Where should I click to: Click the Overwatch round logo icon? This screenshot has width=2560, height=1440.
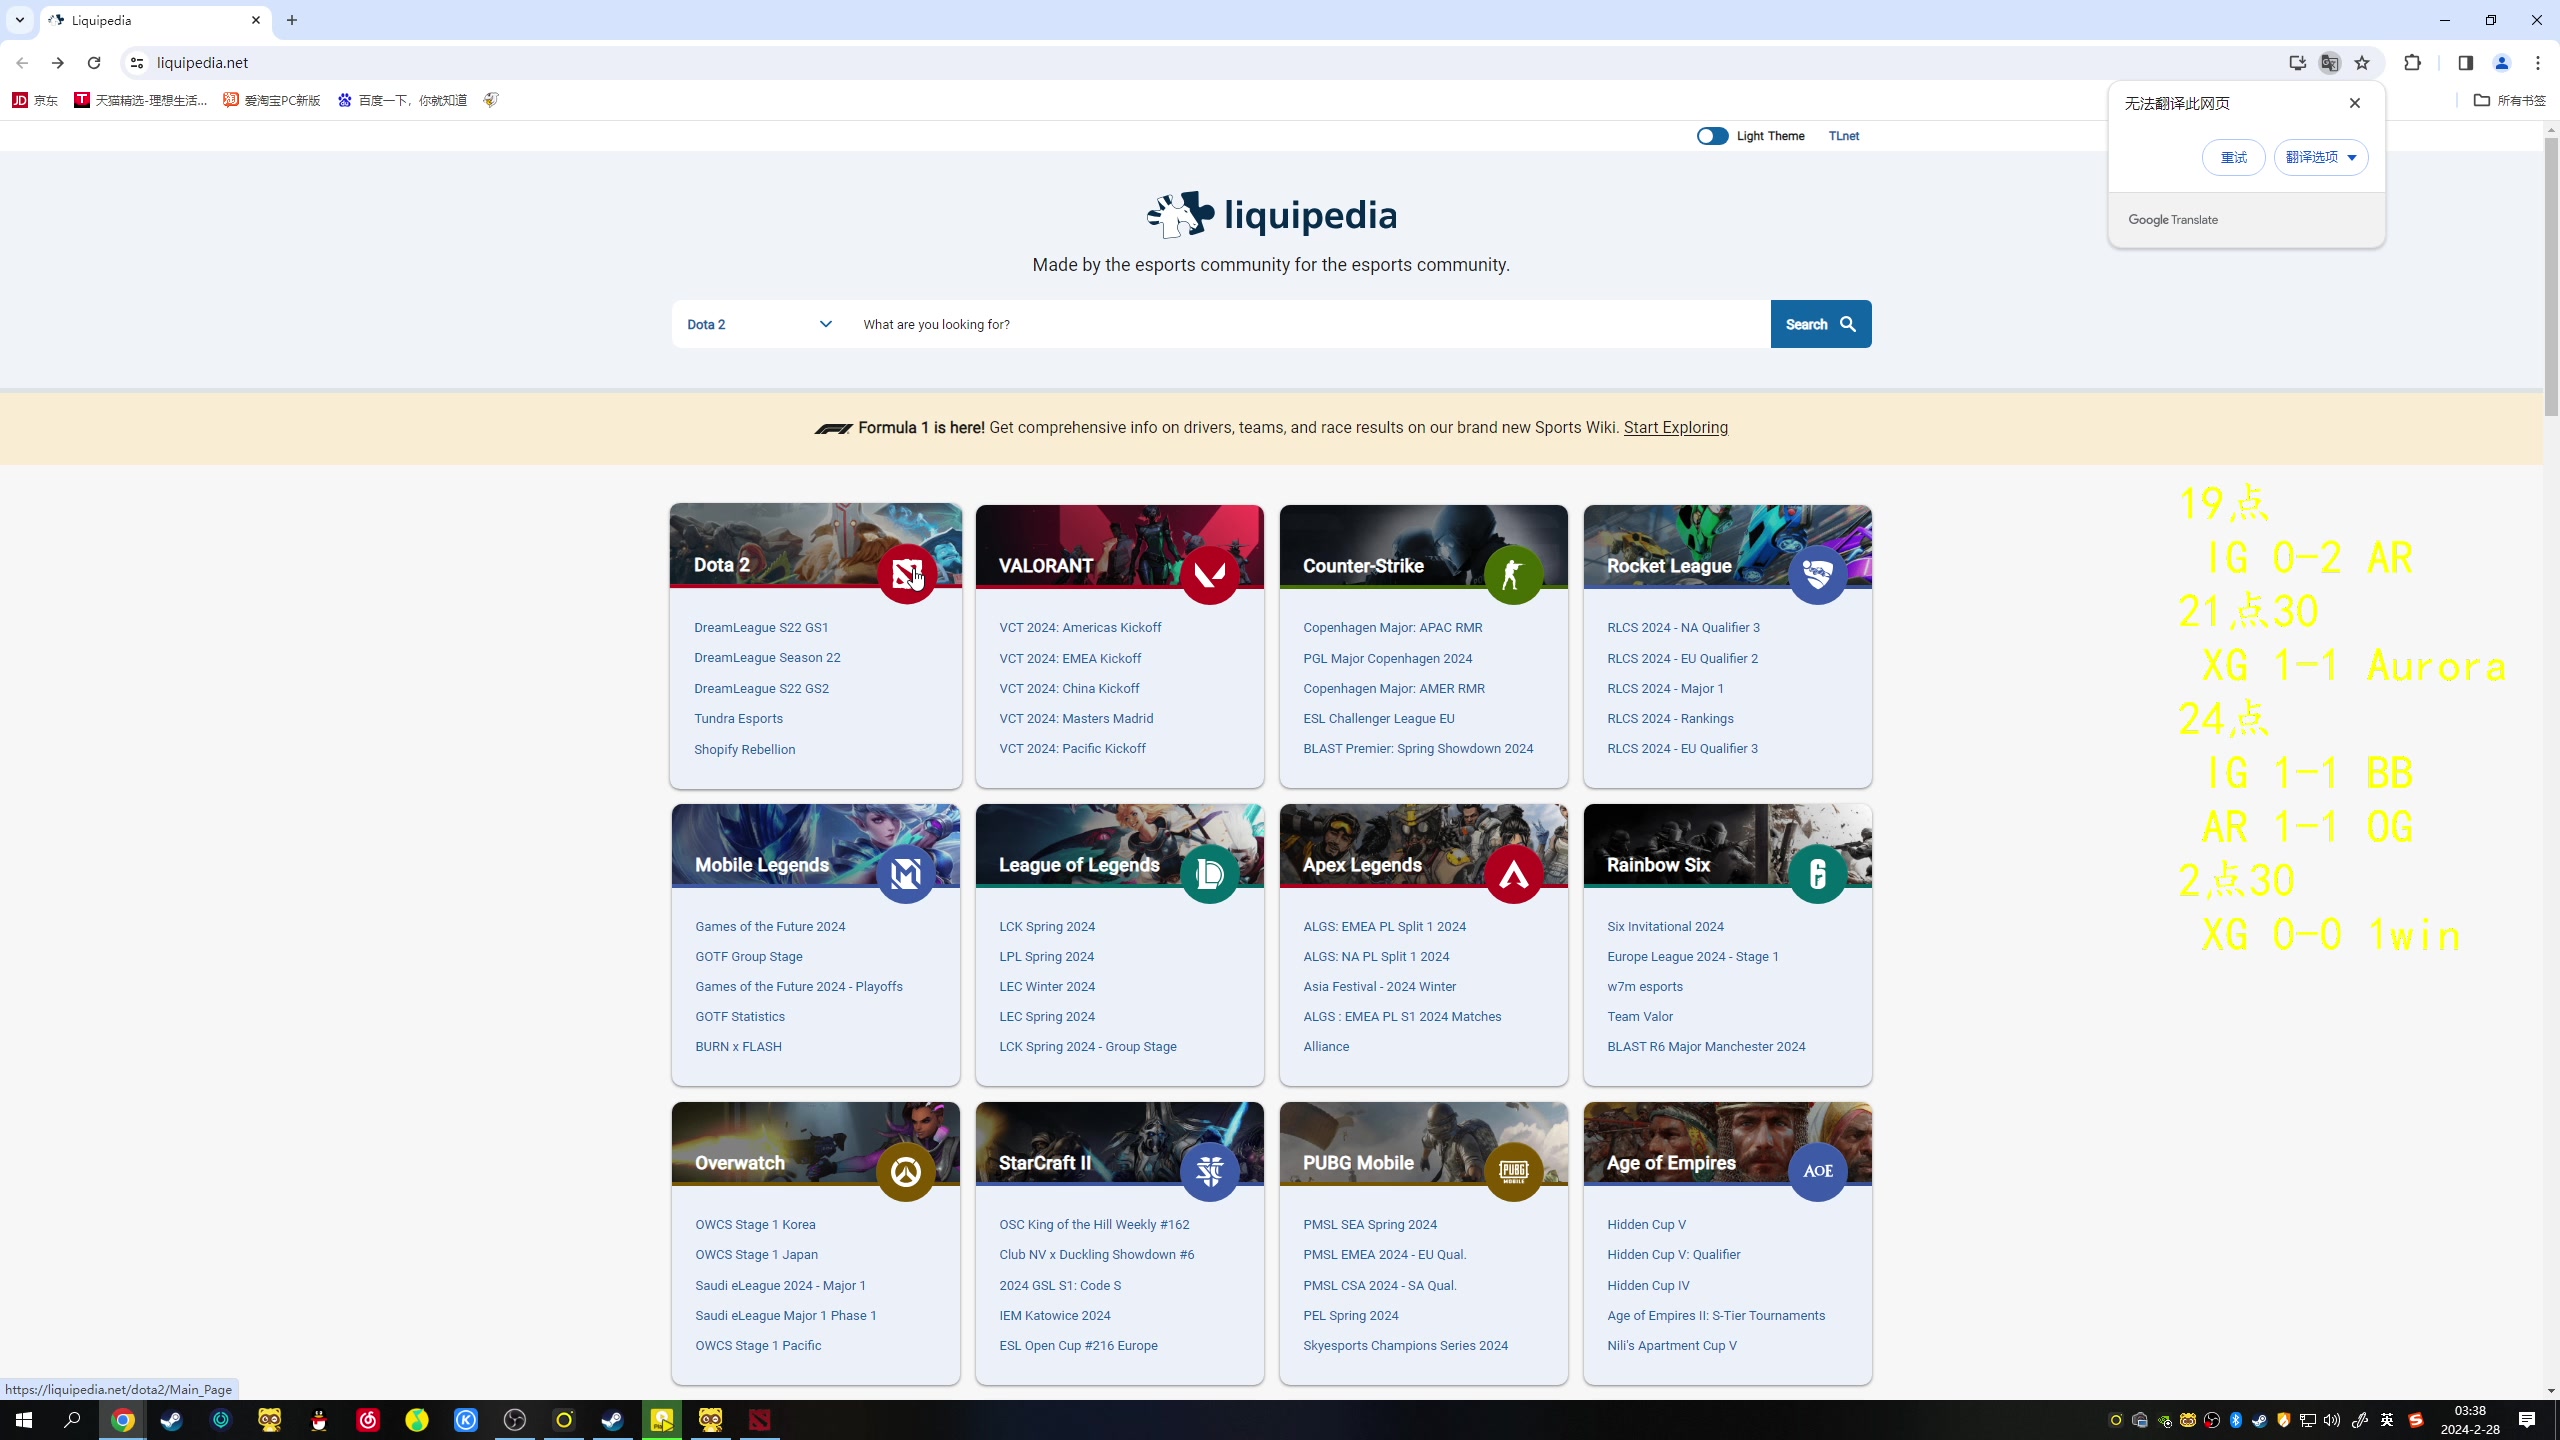tap(906, 1172)
